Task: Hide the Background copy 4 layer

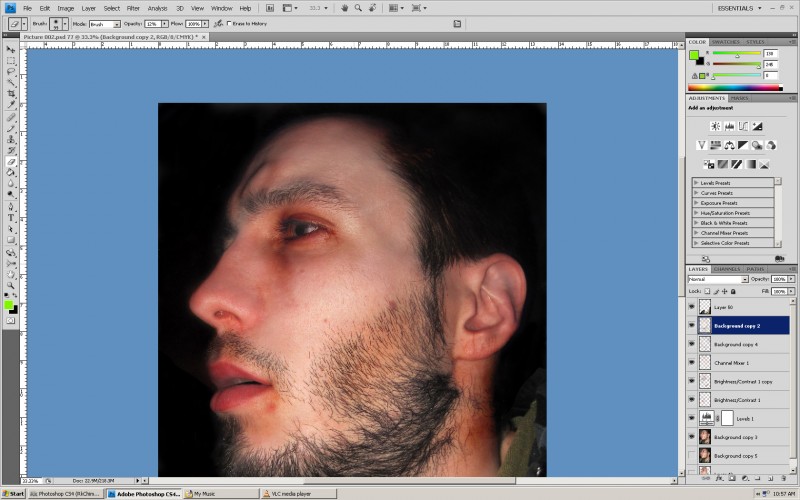Action: click(x=691, y=344)
